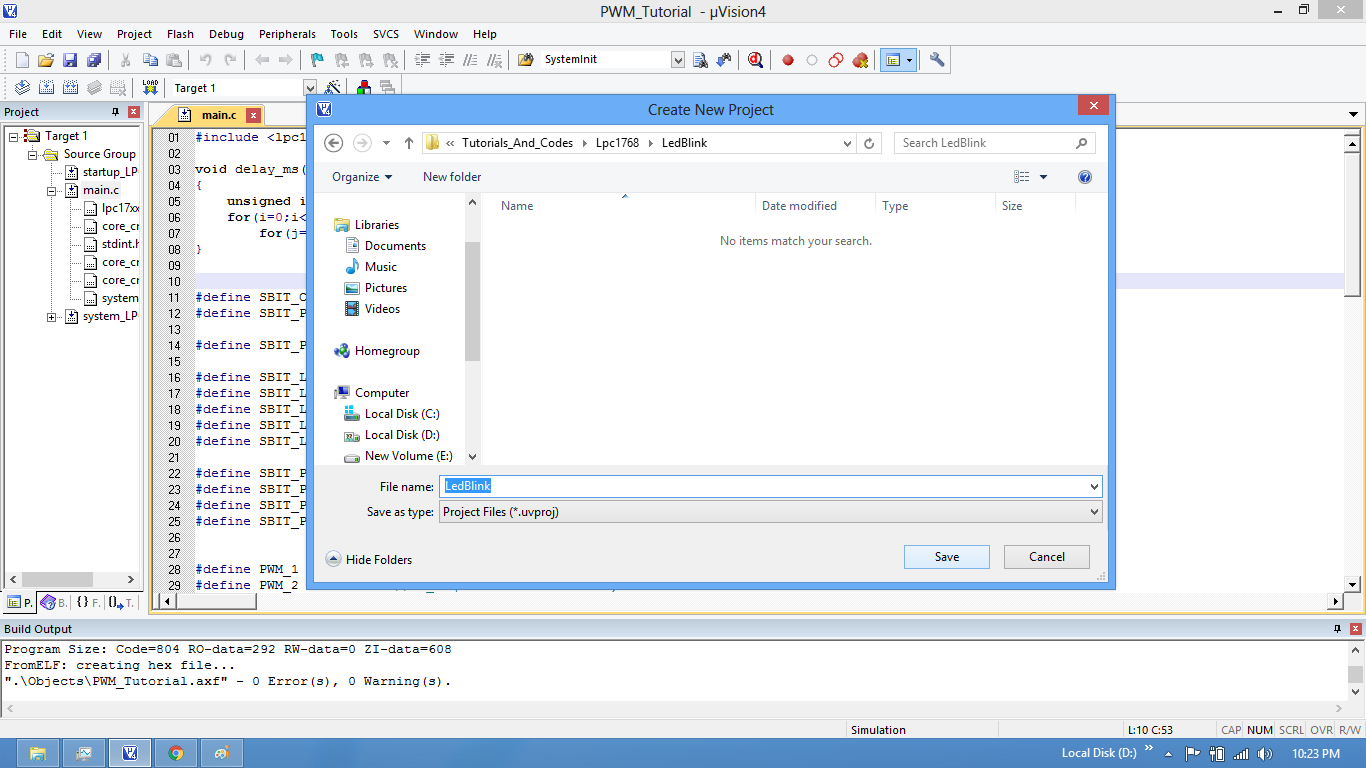Click the Save icon in µVision toolbar
Image resolution: width=1366 pixels, height=768 pixels.
(x=70, y=60)
